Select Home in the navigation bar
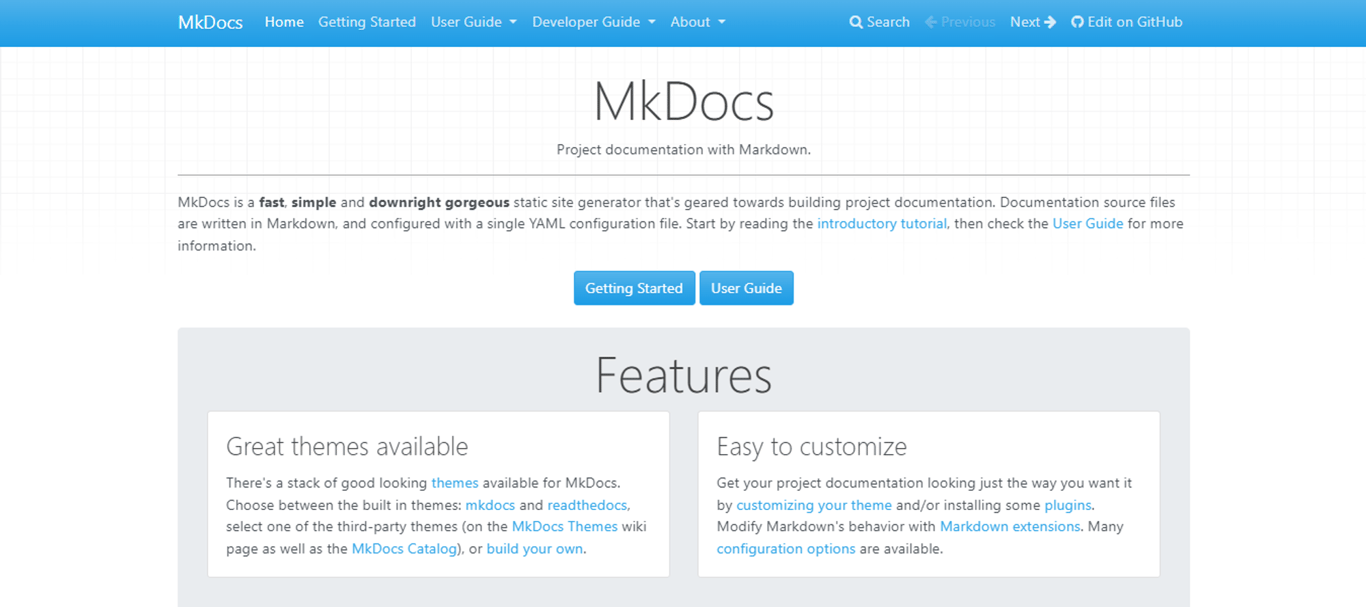The width and height of the screenshot is (1366, 607). click(284, 22)
